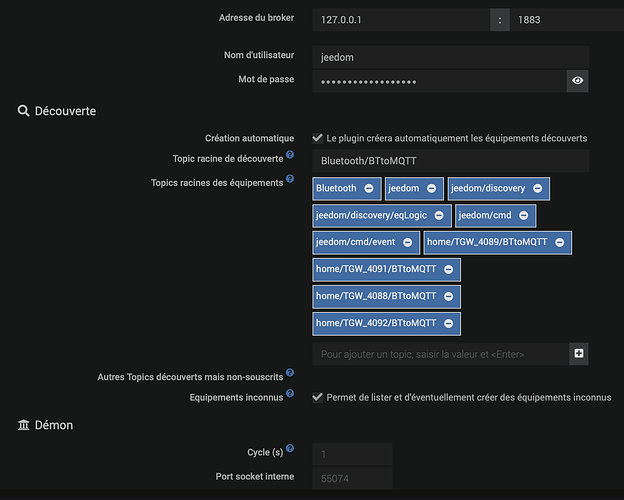The width and height of the screenshot is (624, 500).
Task: Remove the jeedom/cmd/event topic tag
Action: click(407, 242)
